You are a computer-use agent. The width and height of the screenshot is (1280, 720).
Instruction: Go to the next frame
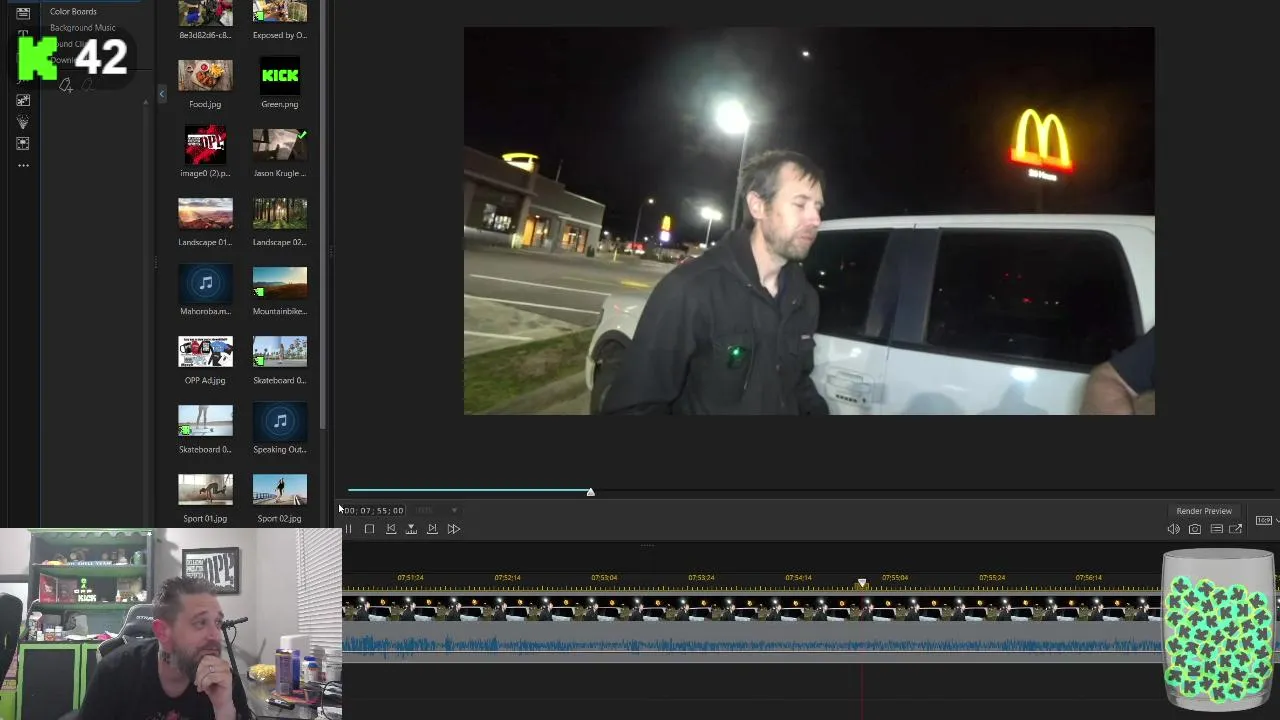(x=432, y=529)
